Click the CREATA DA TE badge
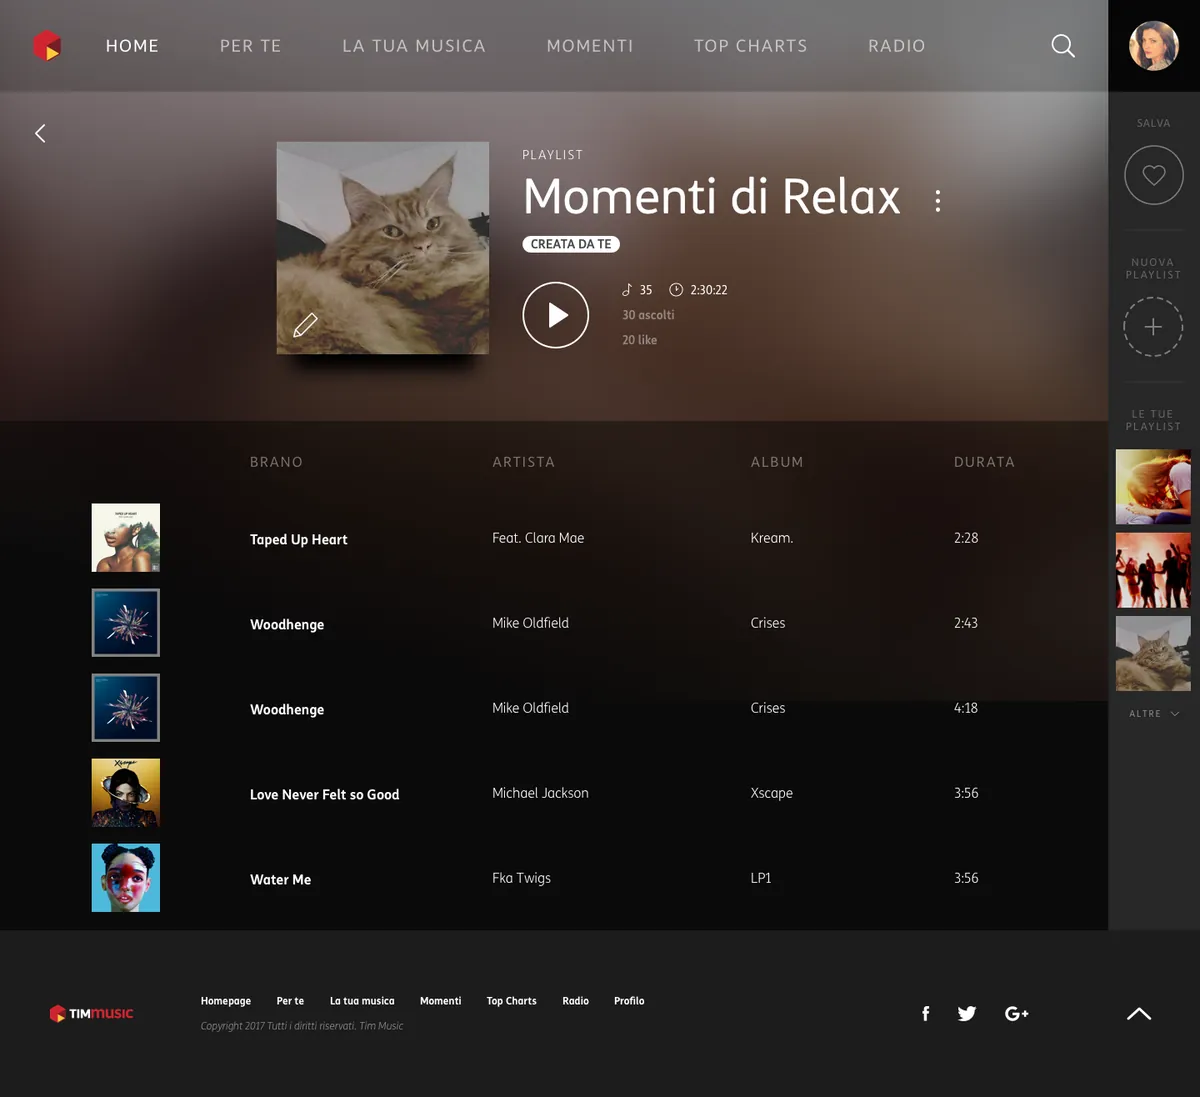The image size is (1200, 1097). click(571, 244)
